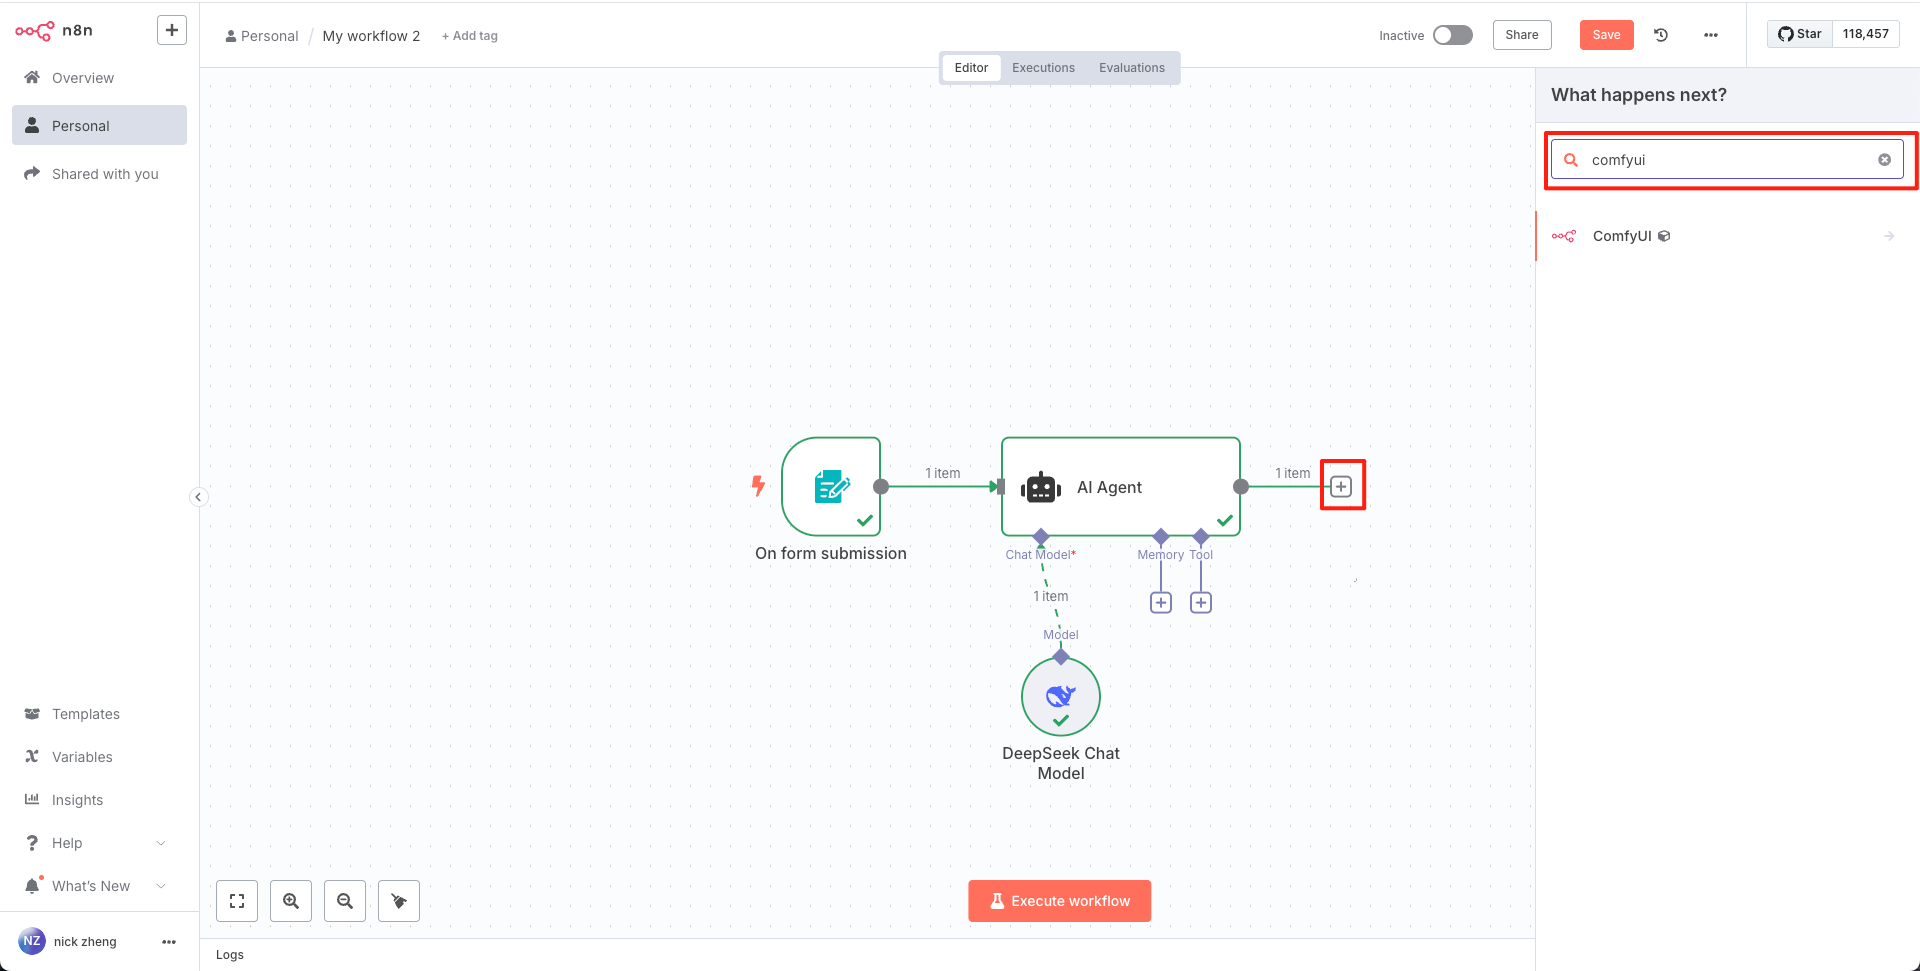Click the Personal breadcrumb link
Image resolution: width=1920 pixels, height=971 pixels.
click(x=262, y=36)
